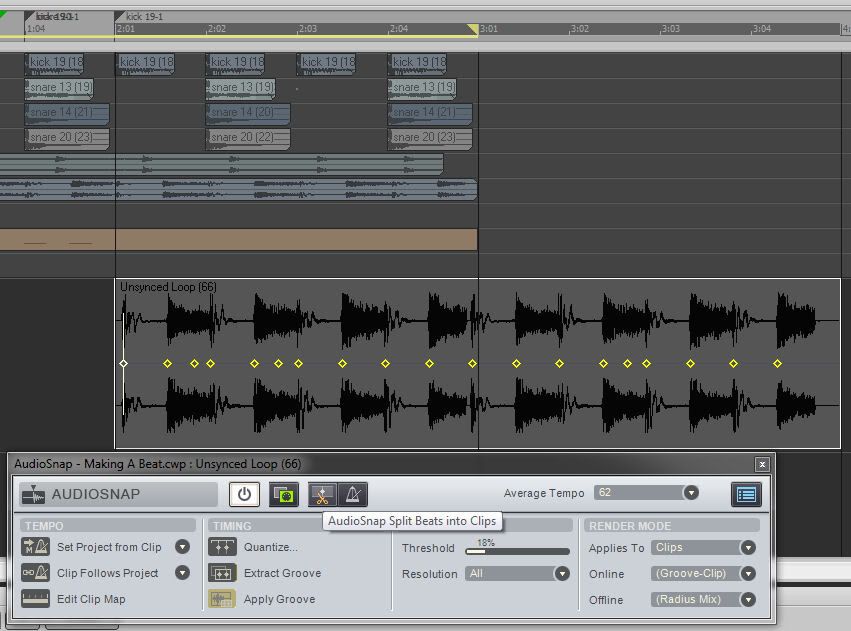This screenshot has height=631, width=851.
Task: Open the Applies To Clips dropdown
Action: click(x=747, y=548)
